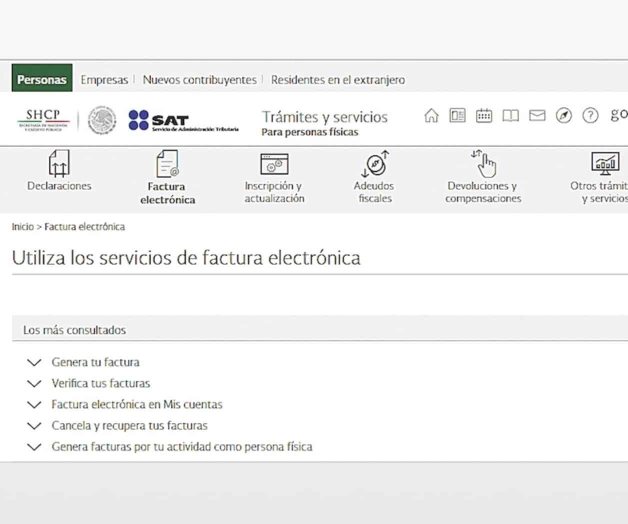Click the Factura electrónica document icon
The width and height of the screenshot is (628, 524).
[x=167, y=163]
